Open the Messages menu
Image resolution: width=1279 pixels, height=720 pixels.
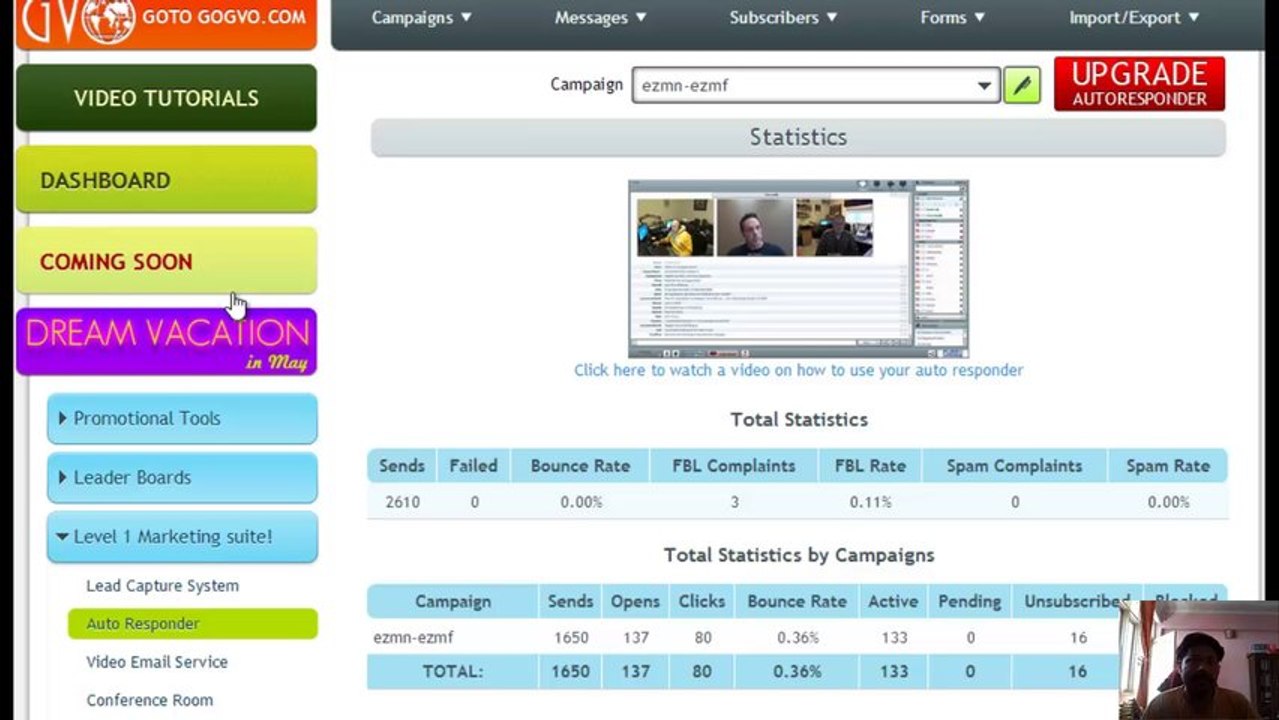(600, 17)
